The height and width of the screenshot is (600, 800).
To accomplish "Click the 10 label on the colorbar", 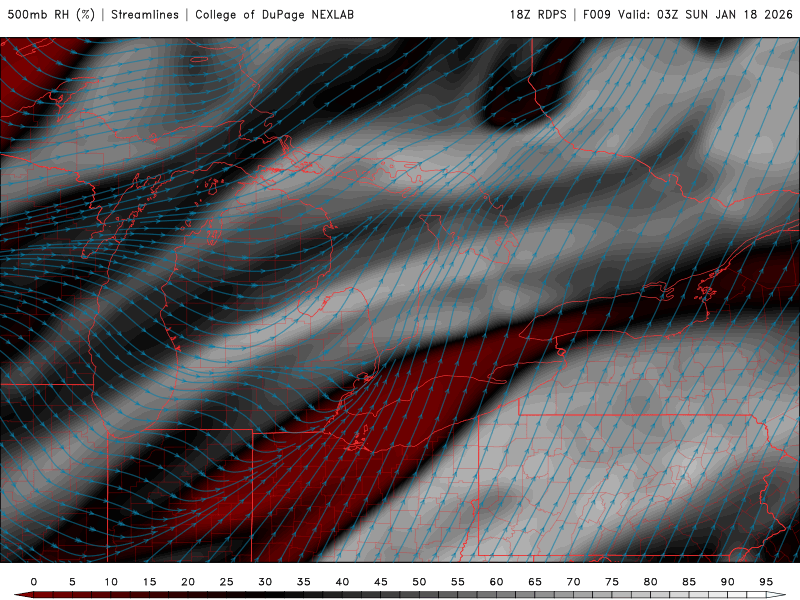I will (111, 582).
